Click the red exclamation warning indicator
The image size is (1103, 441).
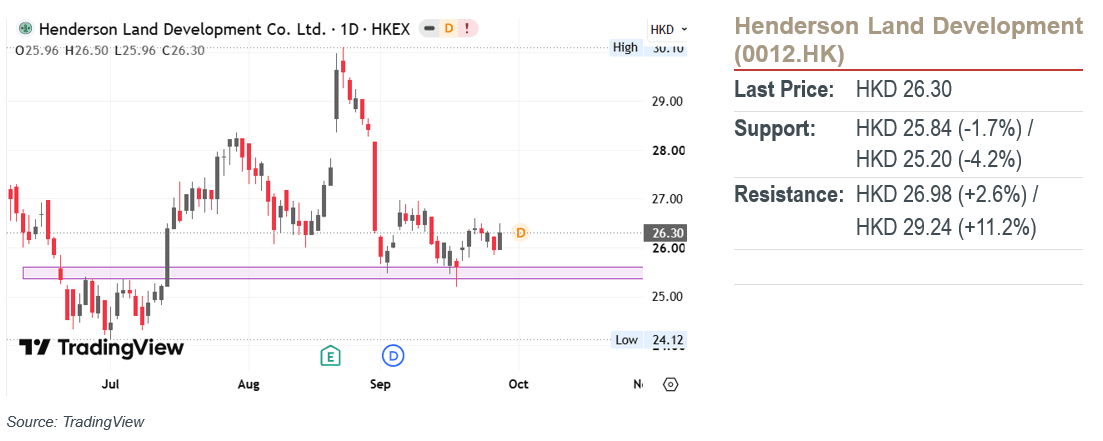coord(468,29)
